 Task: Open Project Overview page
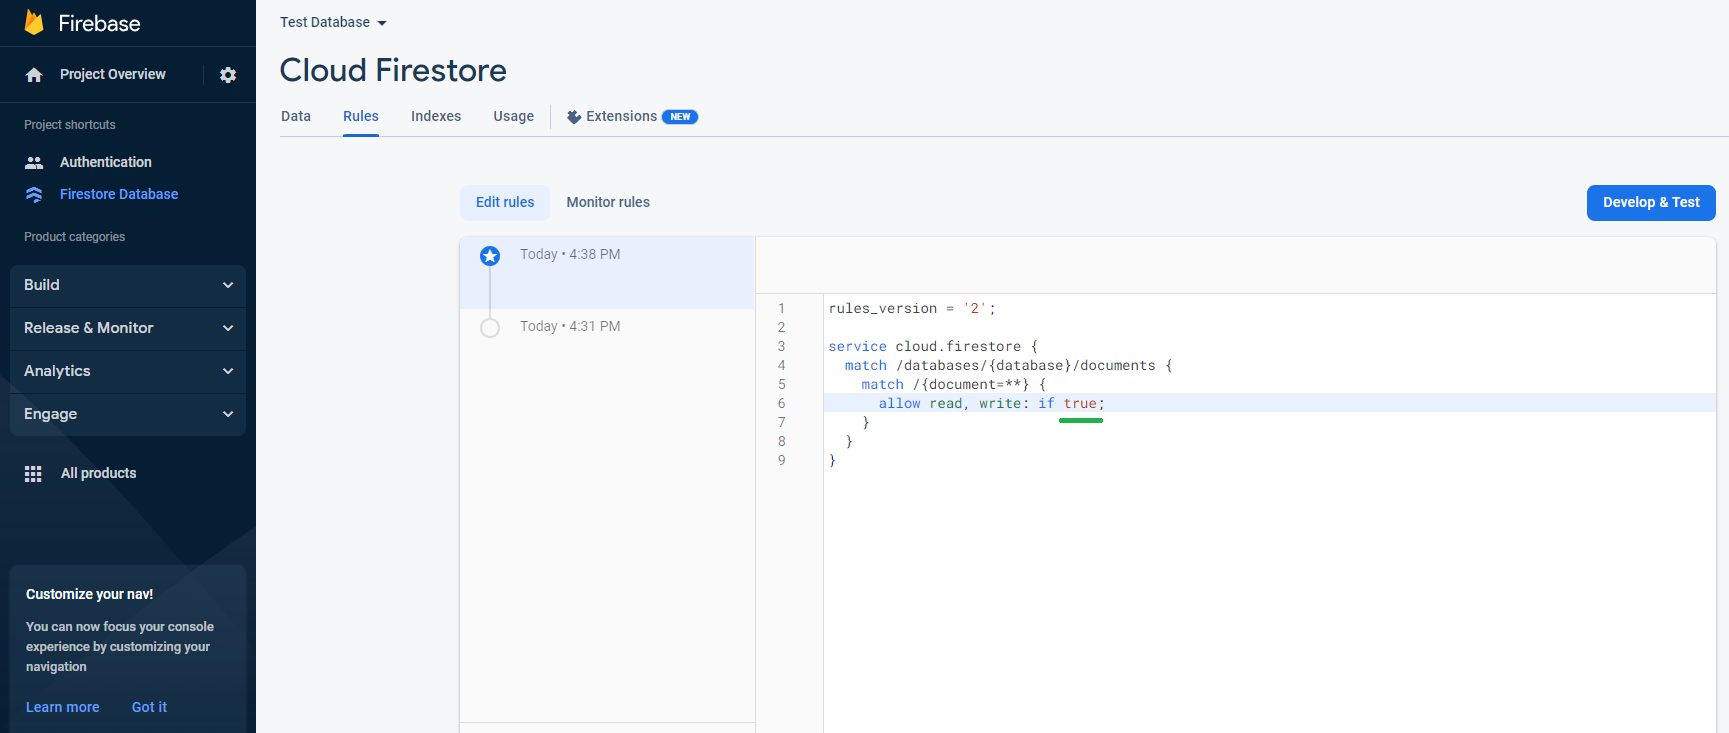click(x=113, y=74)
